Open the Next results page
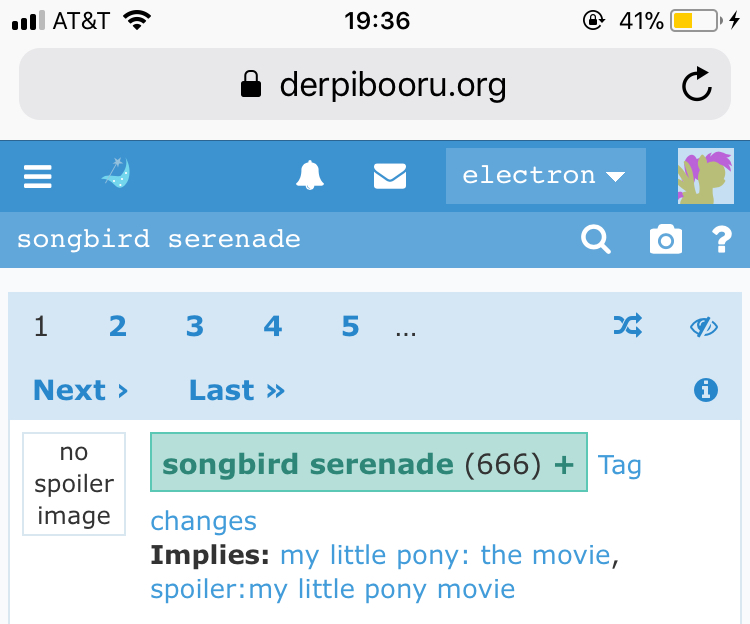 (80, 390)
